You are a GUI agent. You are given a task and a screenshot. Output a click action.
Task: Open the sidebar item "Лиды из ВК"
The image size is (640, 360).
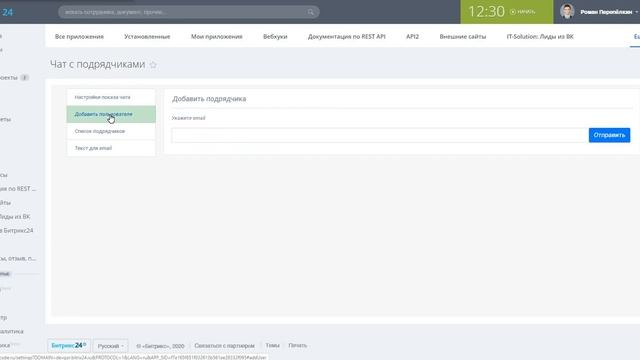click(x=15, y=216)
